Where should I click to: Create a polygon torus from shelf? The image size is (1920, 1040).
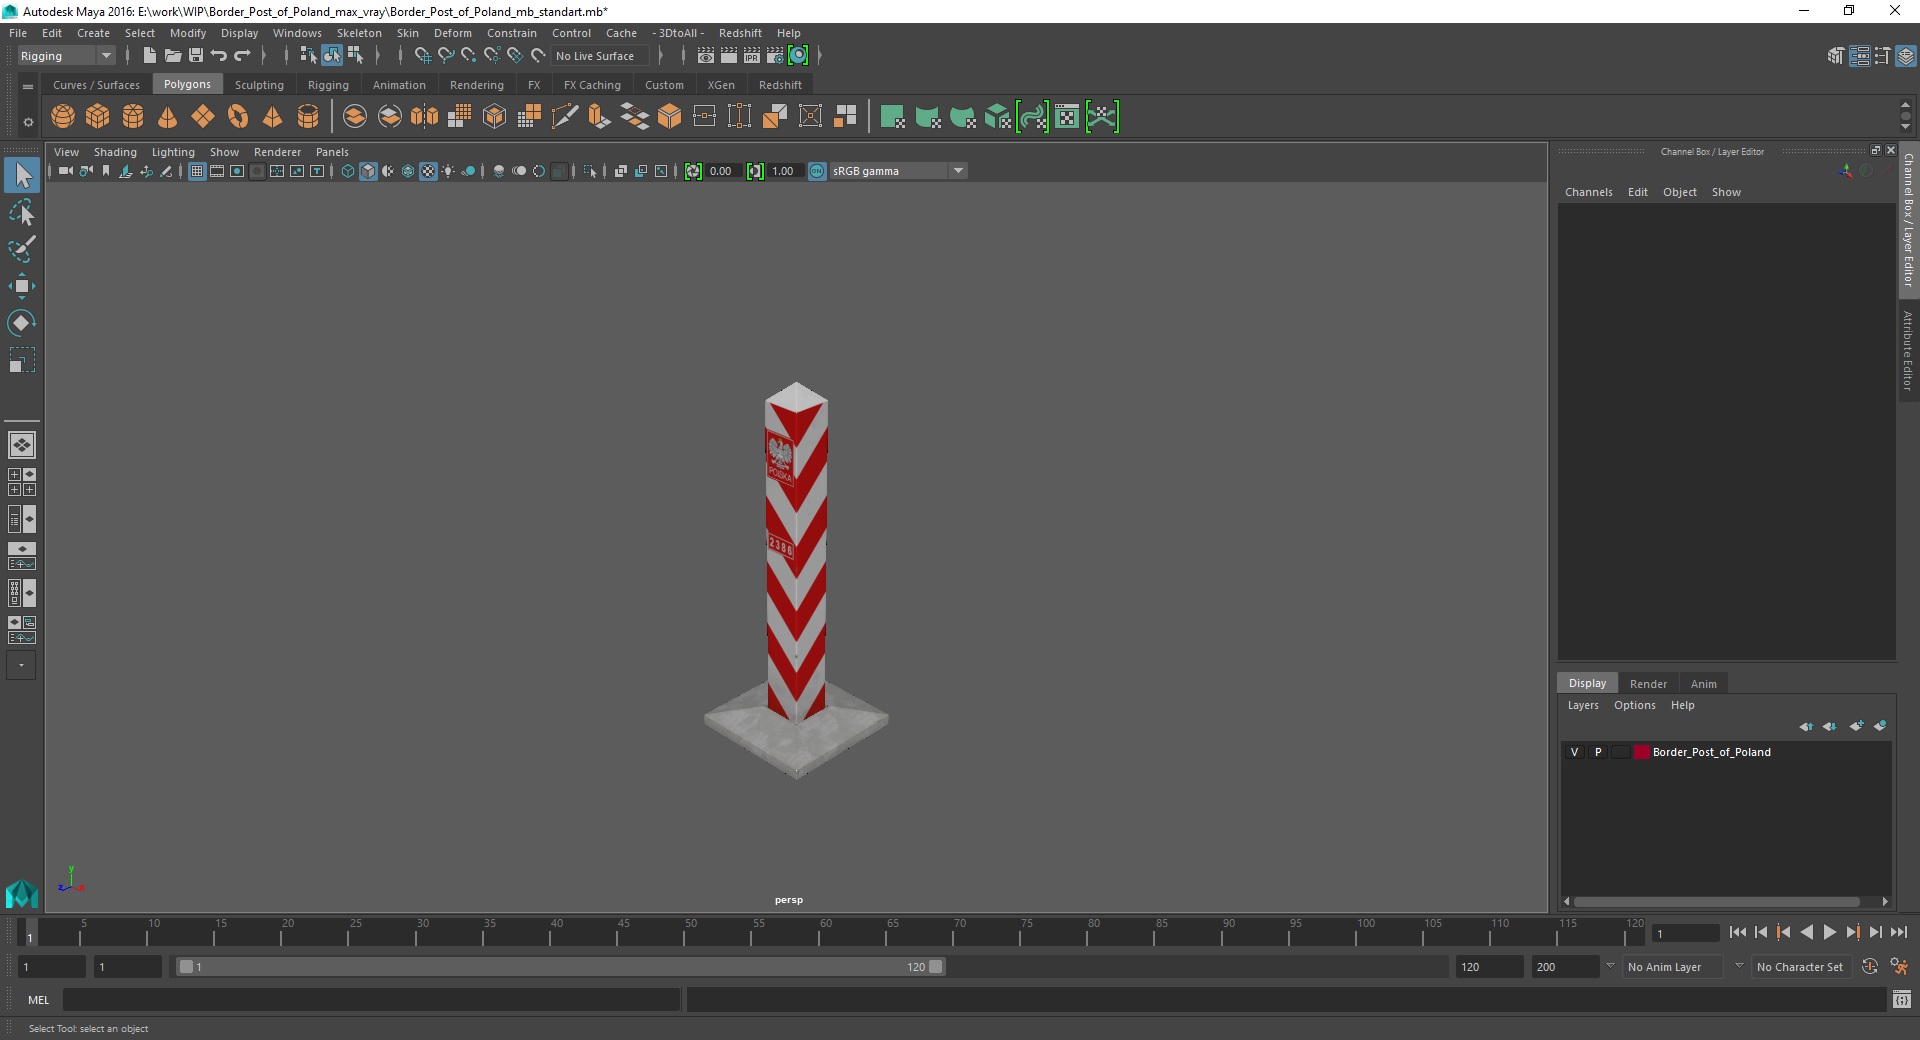pyautogui.click(x=238, y=117)
